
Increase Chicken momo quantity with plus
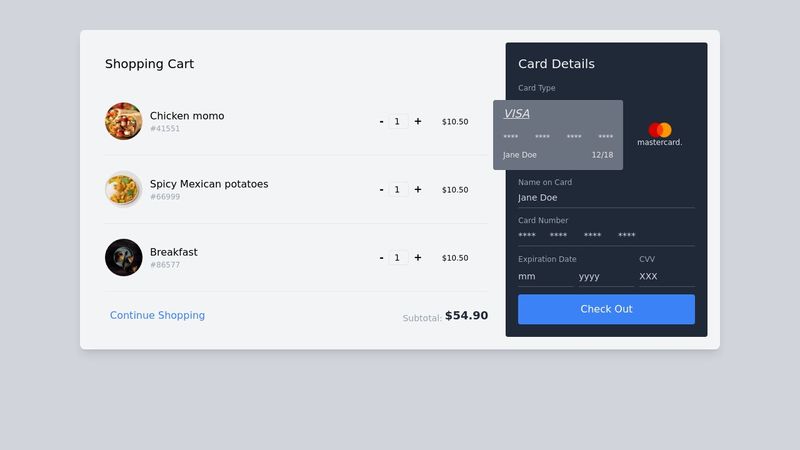pos(418,122)
